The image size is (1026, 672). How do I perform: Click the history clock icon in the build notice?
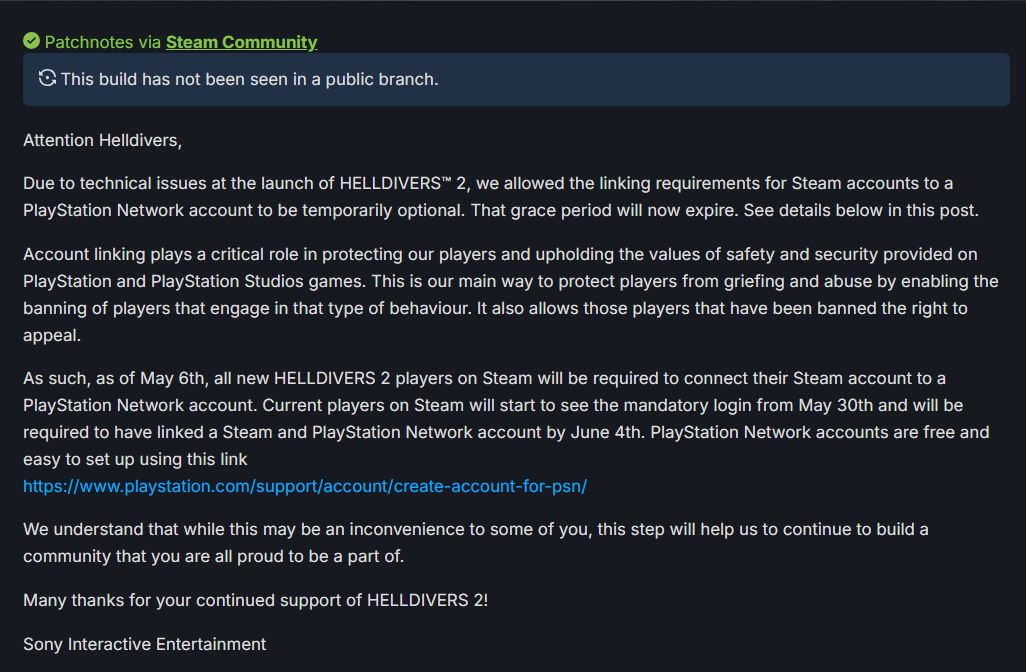[47, 78]
